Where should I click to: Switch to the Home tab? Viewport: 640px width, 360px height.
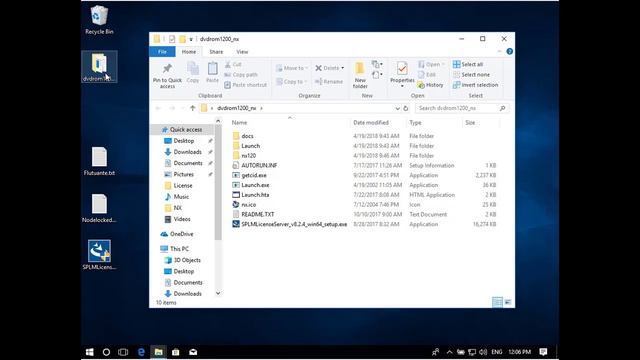point(189,52)
